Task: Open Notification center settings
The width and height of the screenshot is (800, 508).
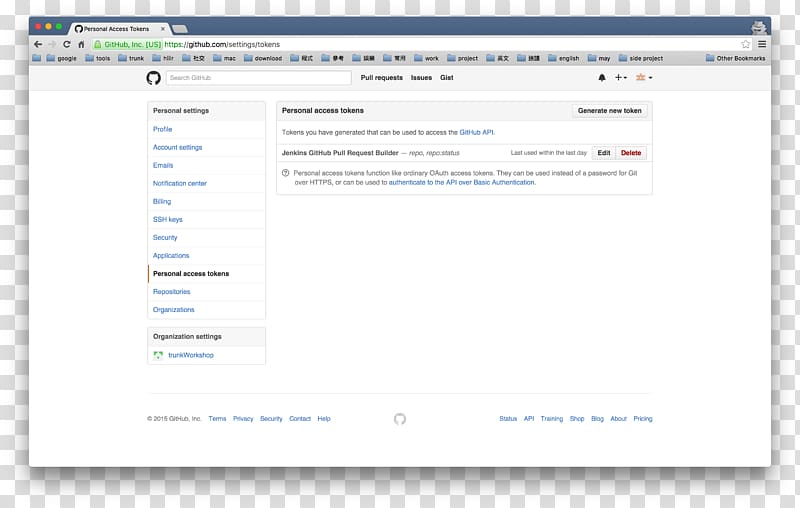Action: 180,183
